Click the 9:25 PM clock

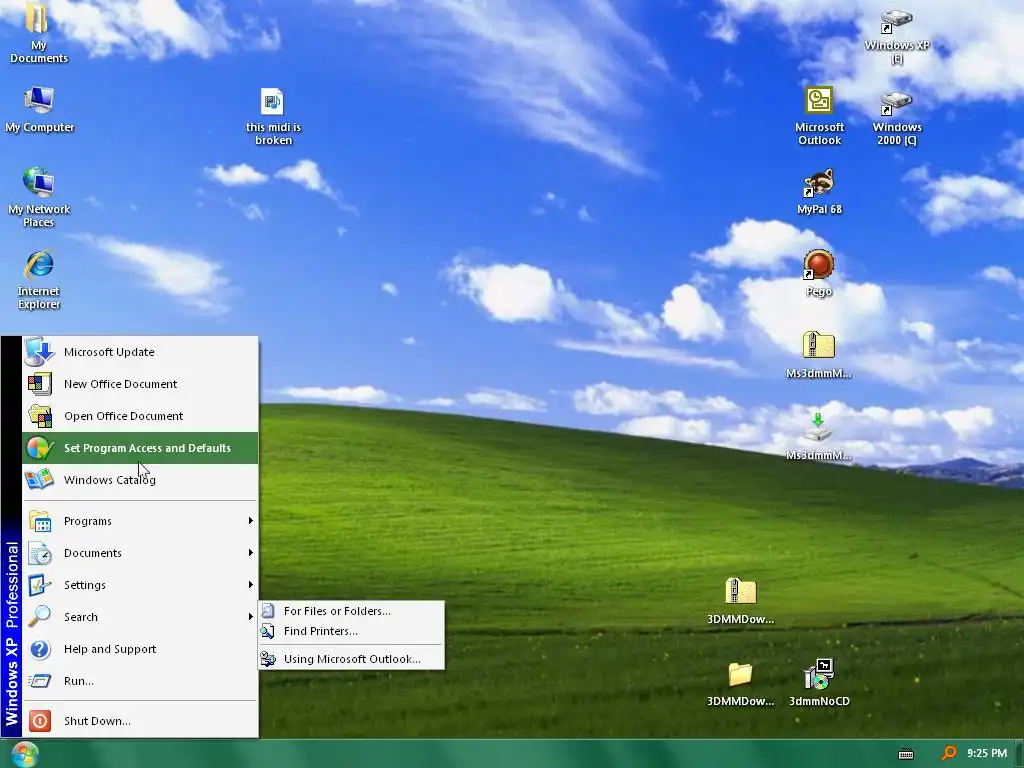click(987, 753)
